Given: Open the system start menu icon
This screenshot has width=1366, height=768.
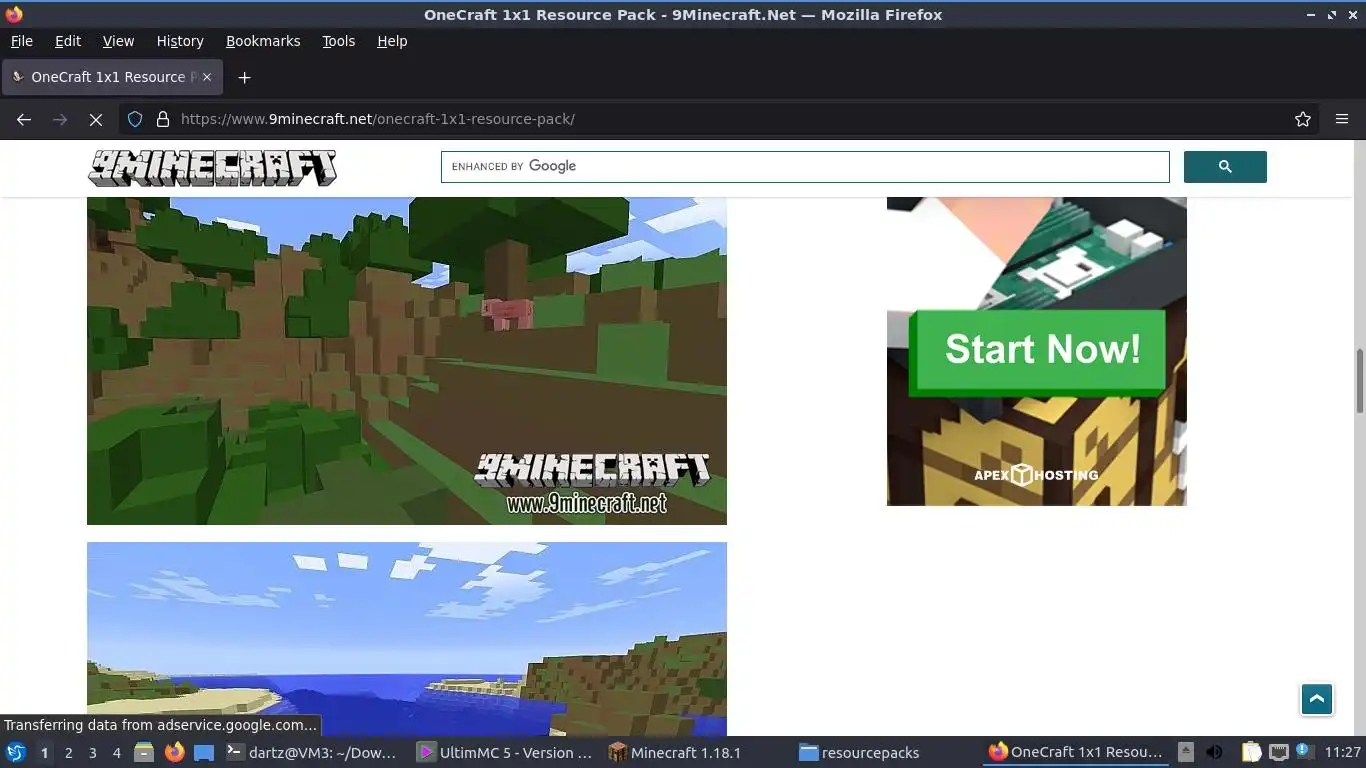Looking at the screenshot, I should point(15,752).
